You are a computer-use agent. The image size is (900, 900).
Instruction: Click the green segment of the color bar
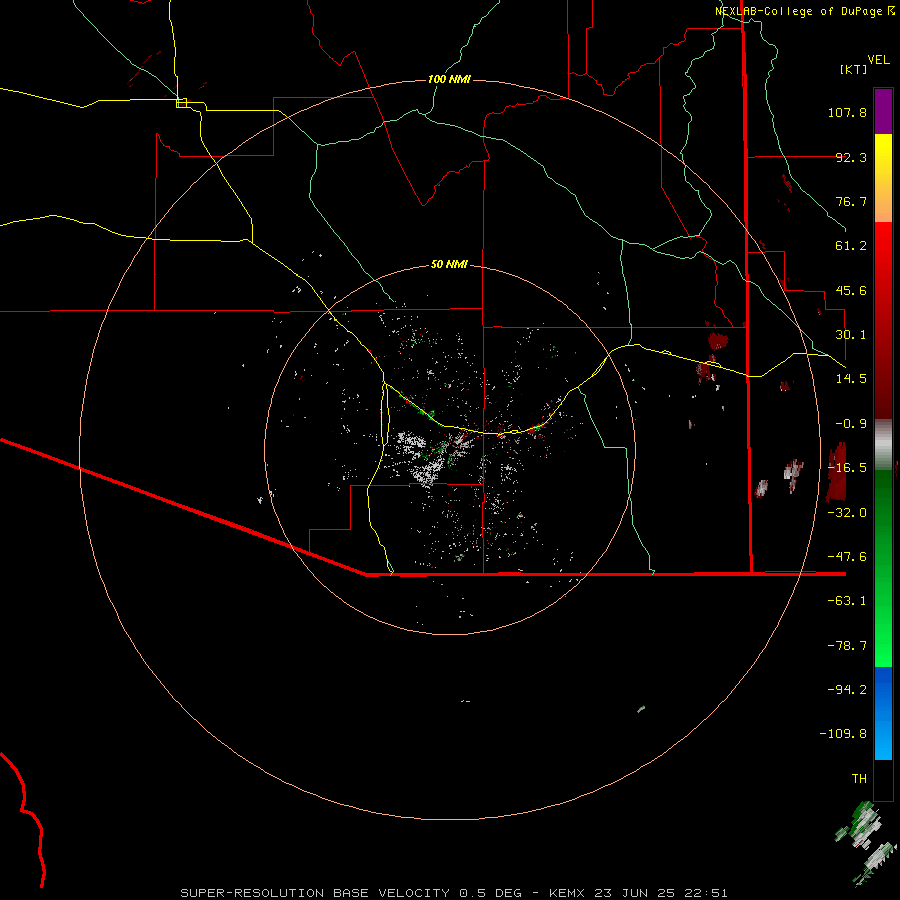[x=883, y=568]
